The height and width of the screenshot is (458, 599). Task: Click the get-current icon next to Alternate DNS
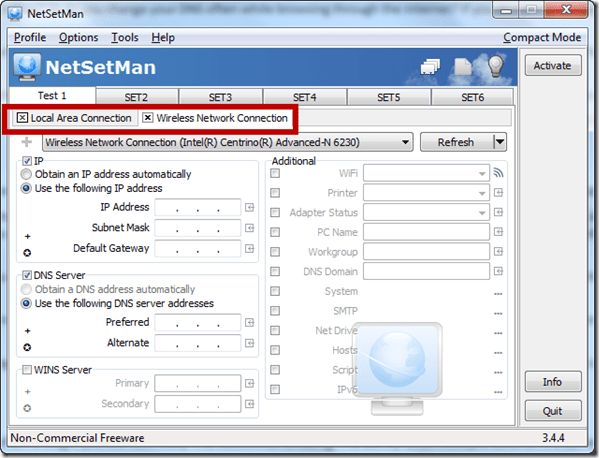pyautogui.click(x=249, y=343)
